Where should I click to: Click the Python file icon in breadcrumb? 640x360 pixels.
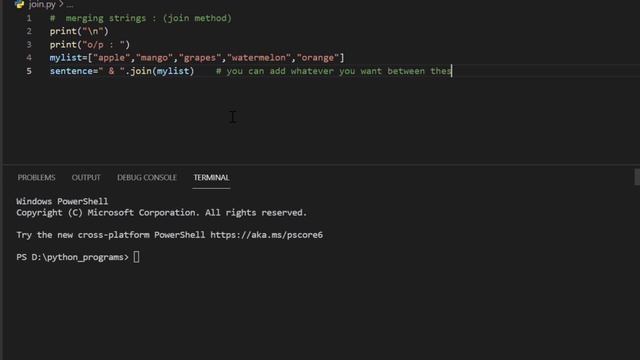[x=19, y=4]
